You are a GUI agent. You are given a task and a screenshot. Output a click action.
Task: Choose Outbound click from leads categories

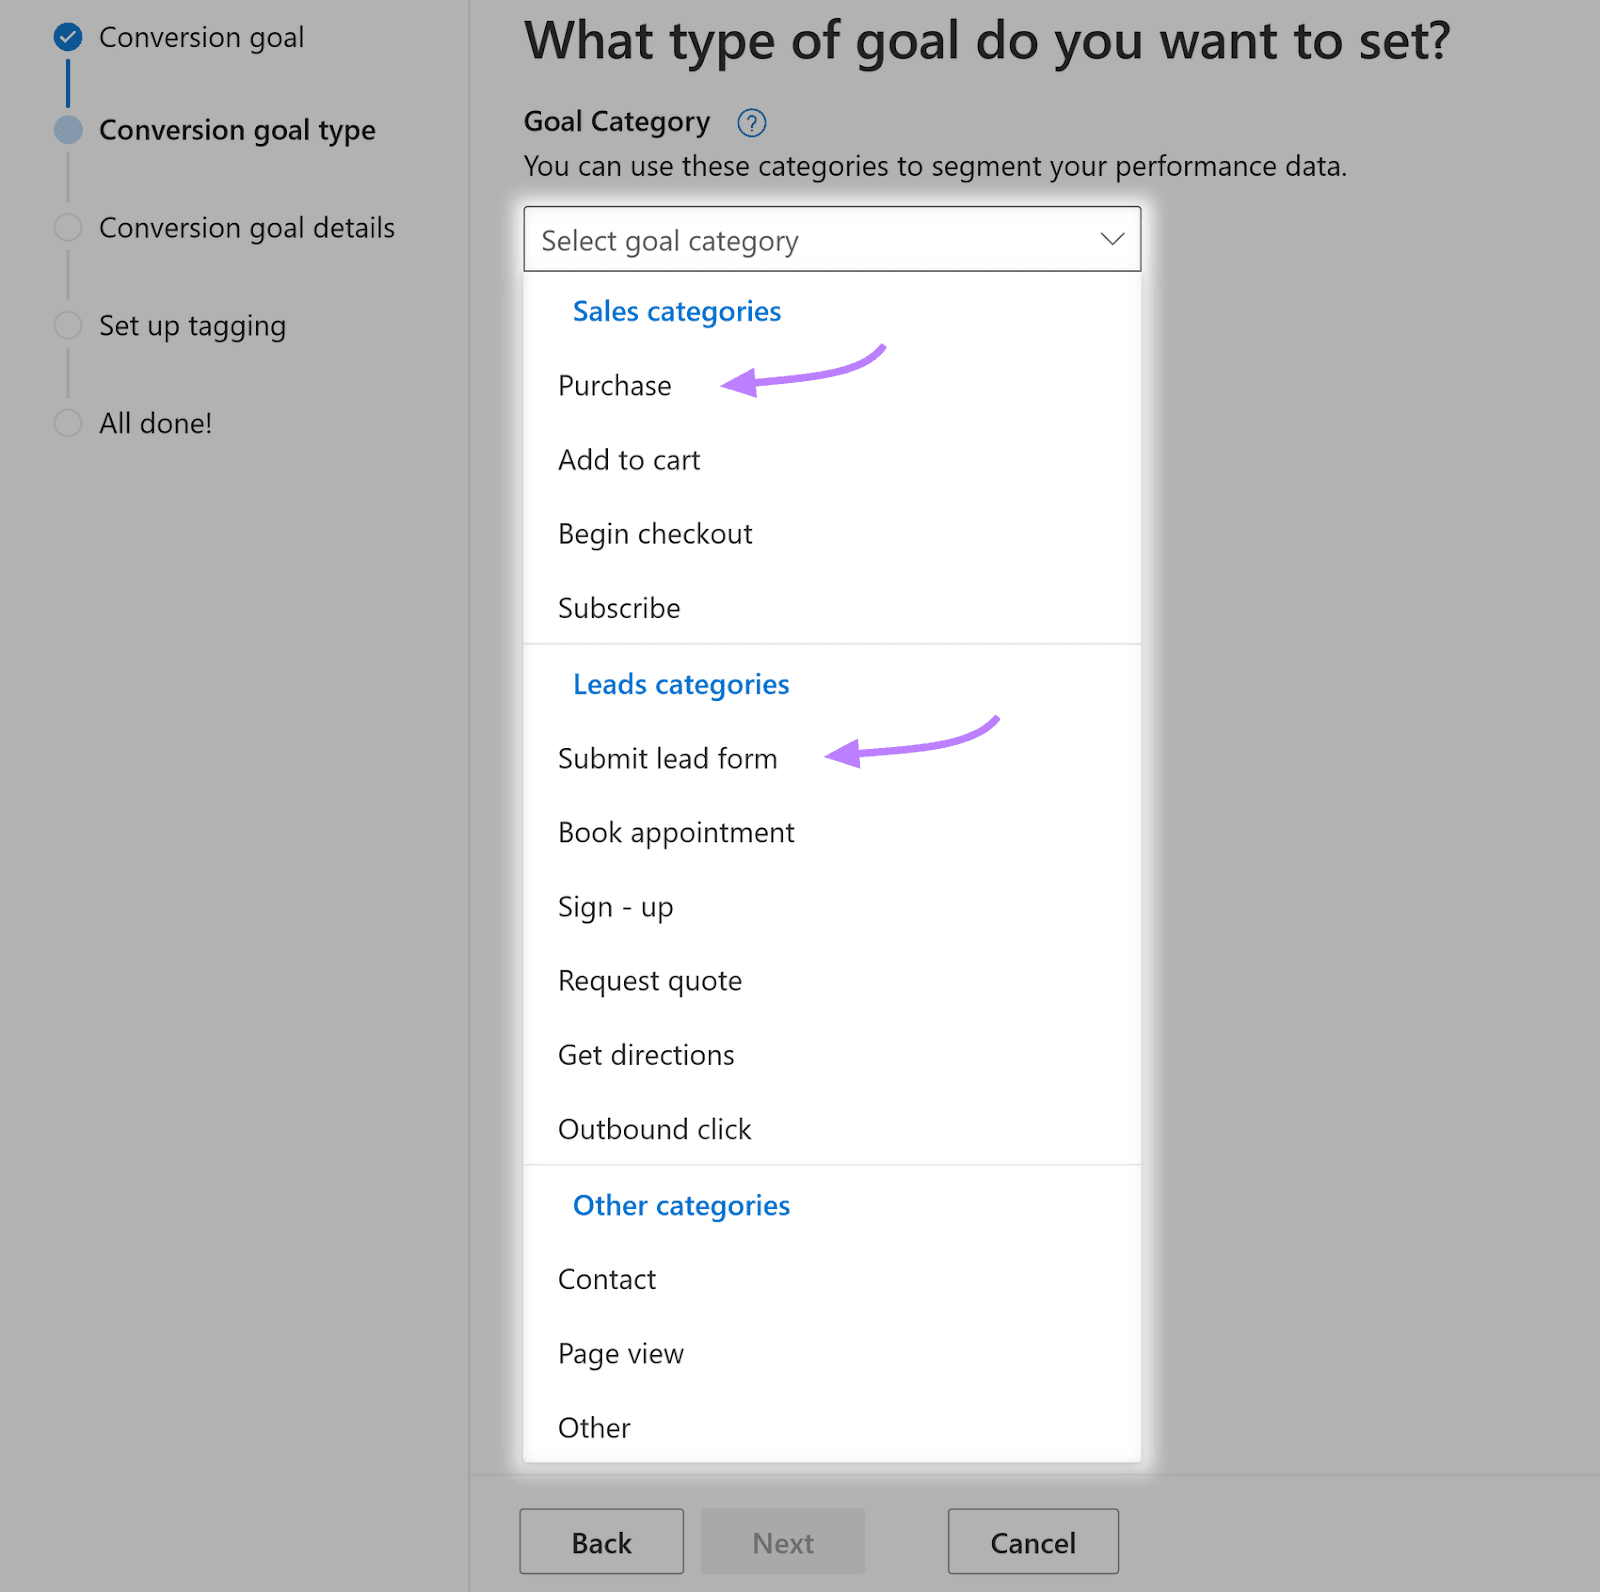[654, 1129]
